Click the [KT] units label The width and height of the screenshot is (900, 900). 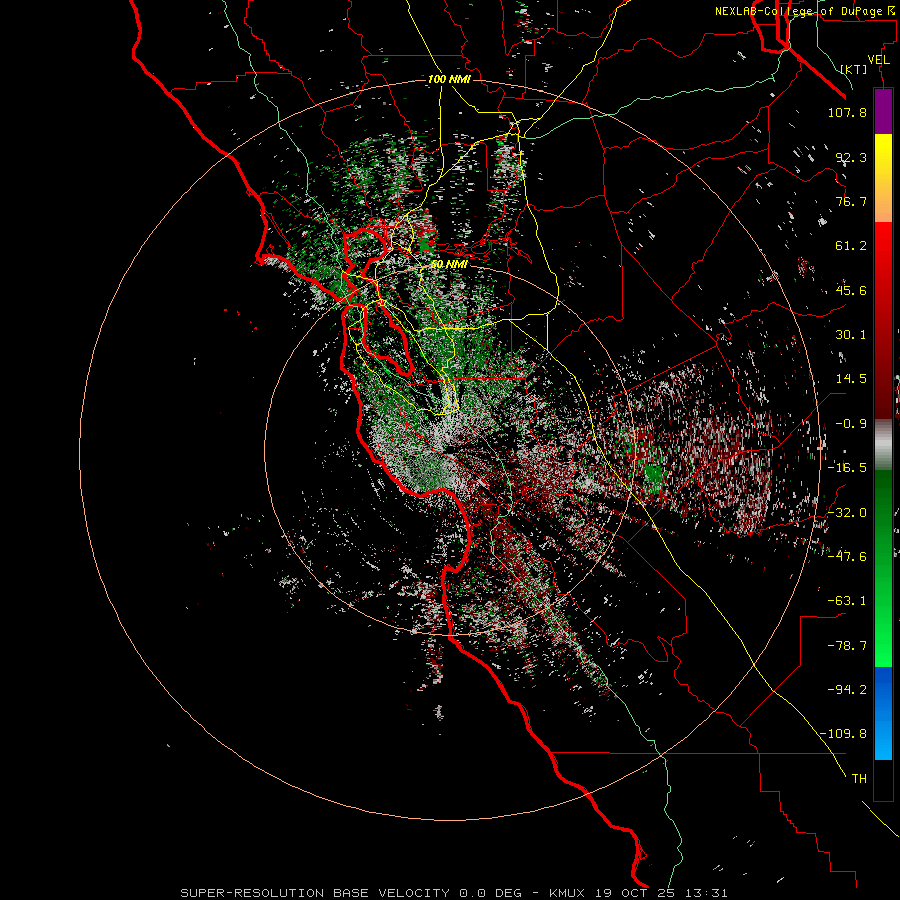click(854, 69)
